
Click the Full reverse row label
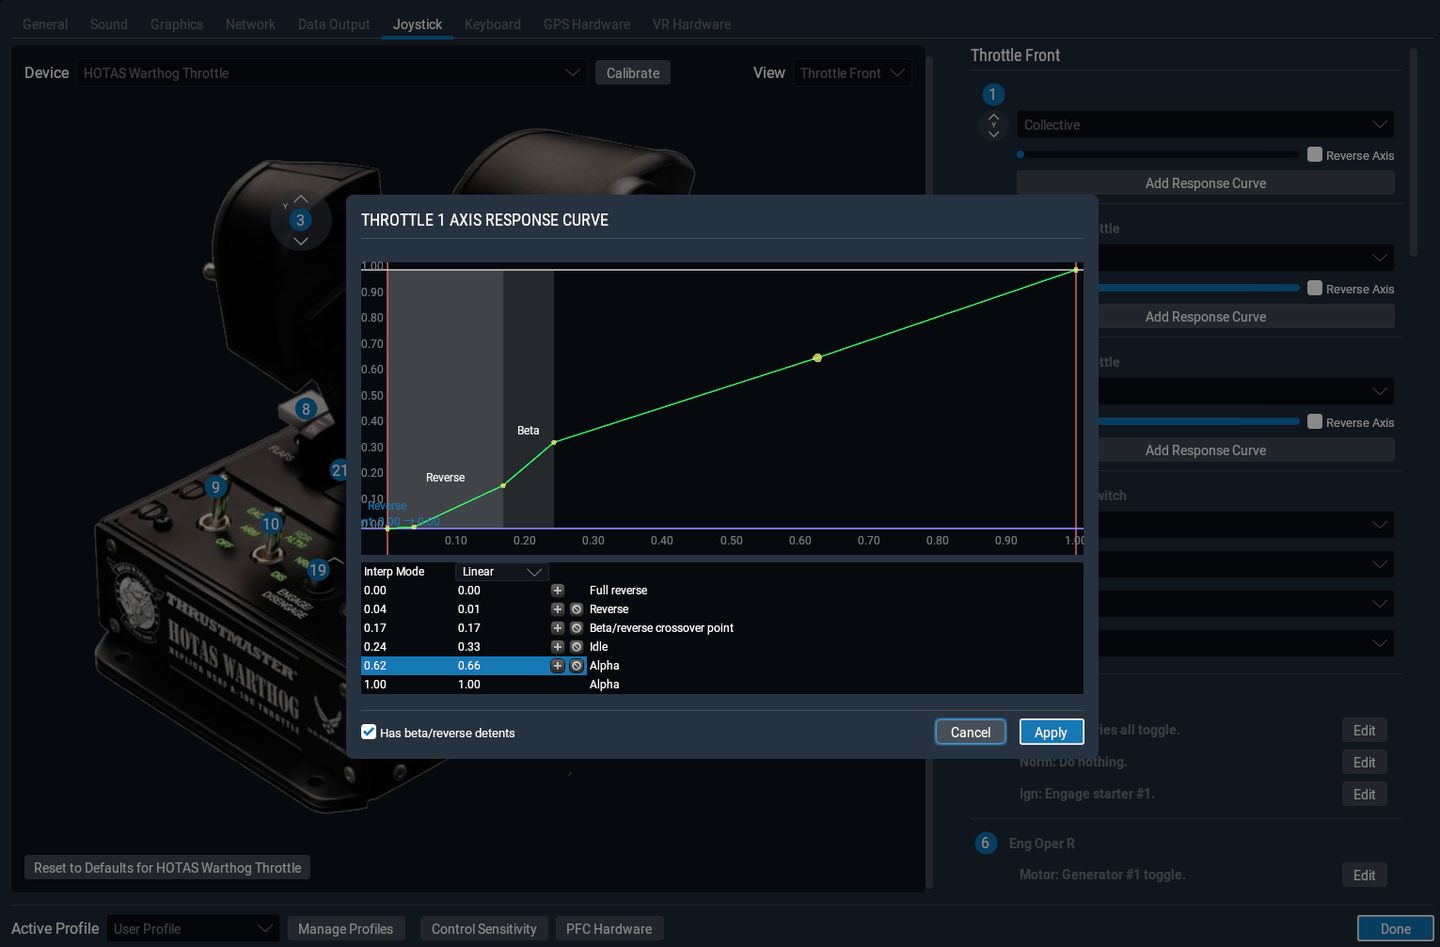point(618,590)
